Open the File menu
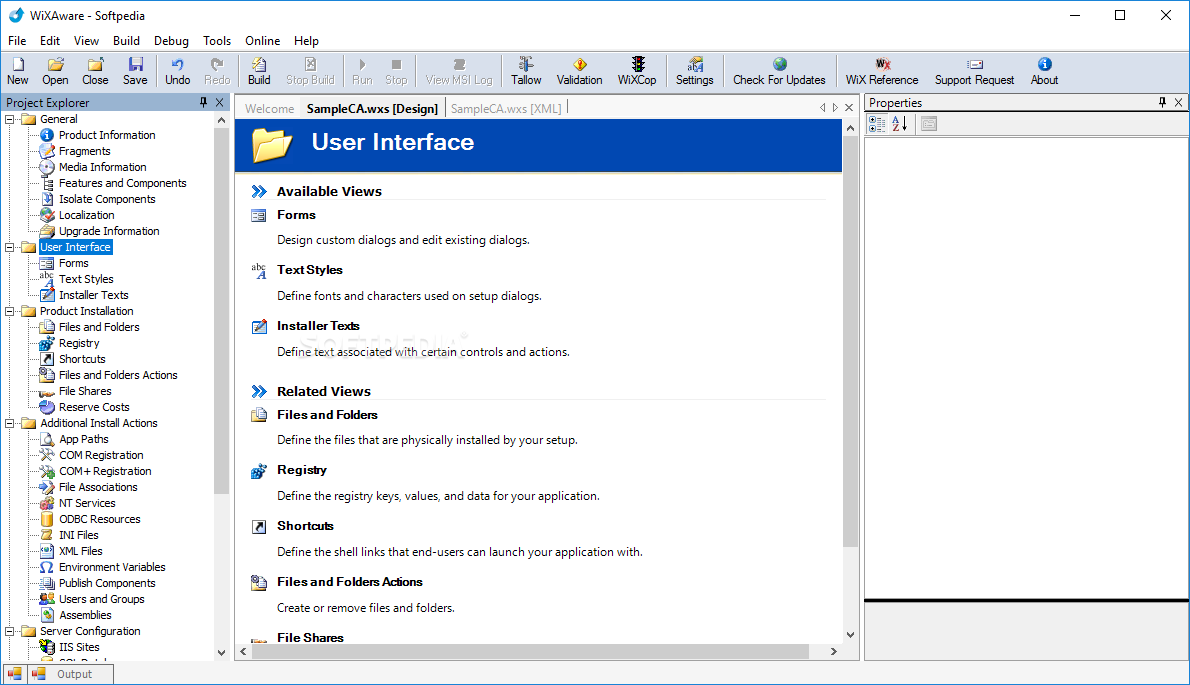The width and height of the screenshot is (1190, 685). pyautogui.click(x=17, y=41)
